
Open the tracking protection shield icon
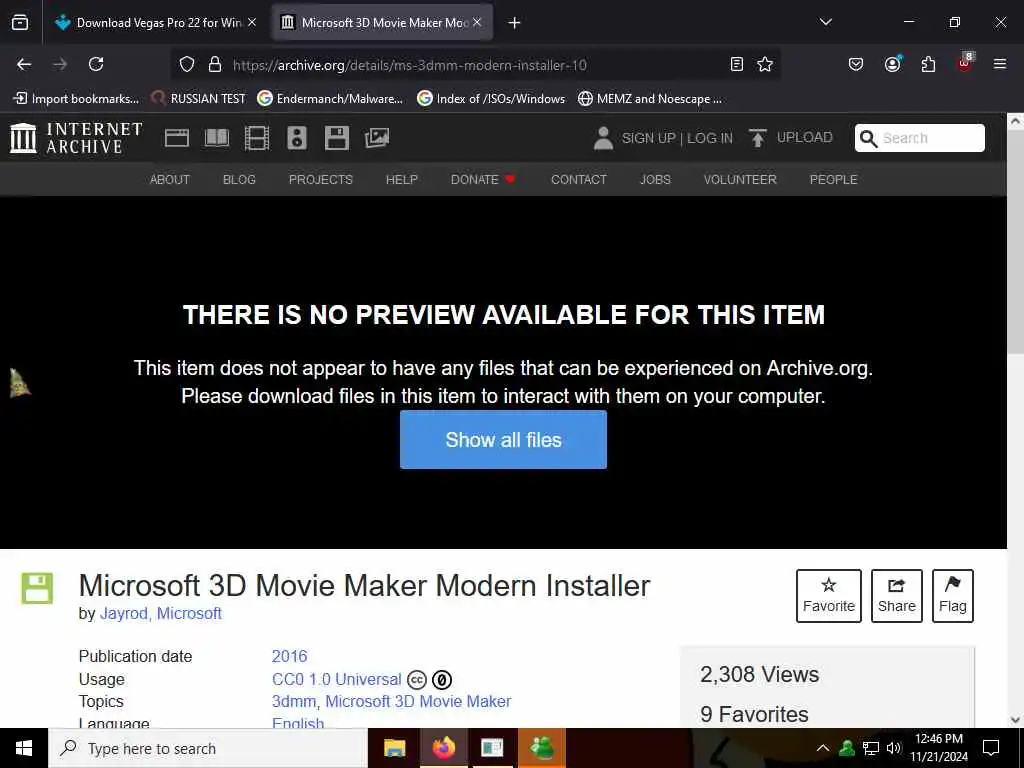[187, 64]
